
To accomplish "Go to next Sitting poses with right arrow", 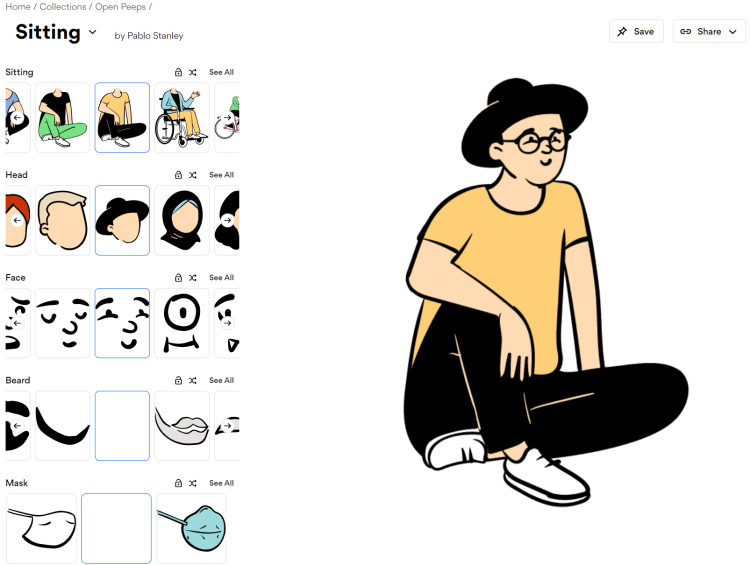I will (228, 117).
